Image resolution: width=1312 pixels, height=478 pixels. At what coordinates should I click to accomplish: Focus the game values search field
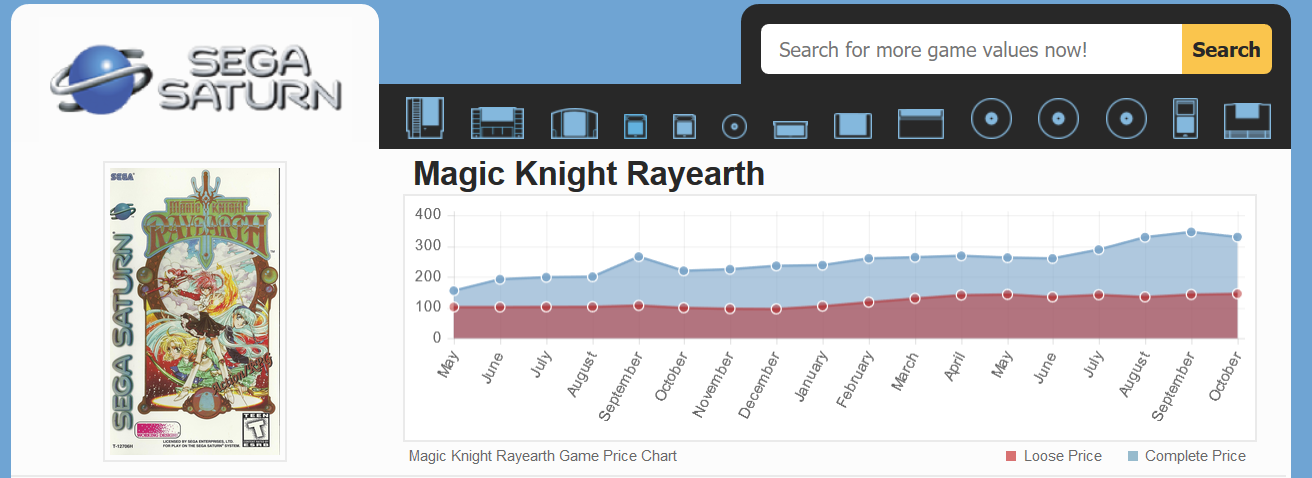point(970,50)
